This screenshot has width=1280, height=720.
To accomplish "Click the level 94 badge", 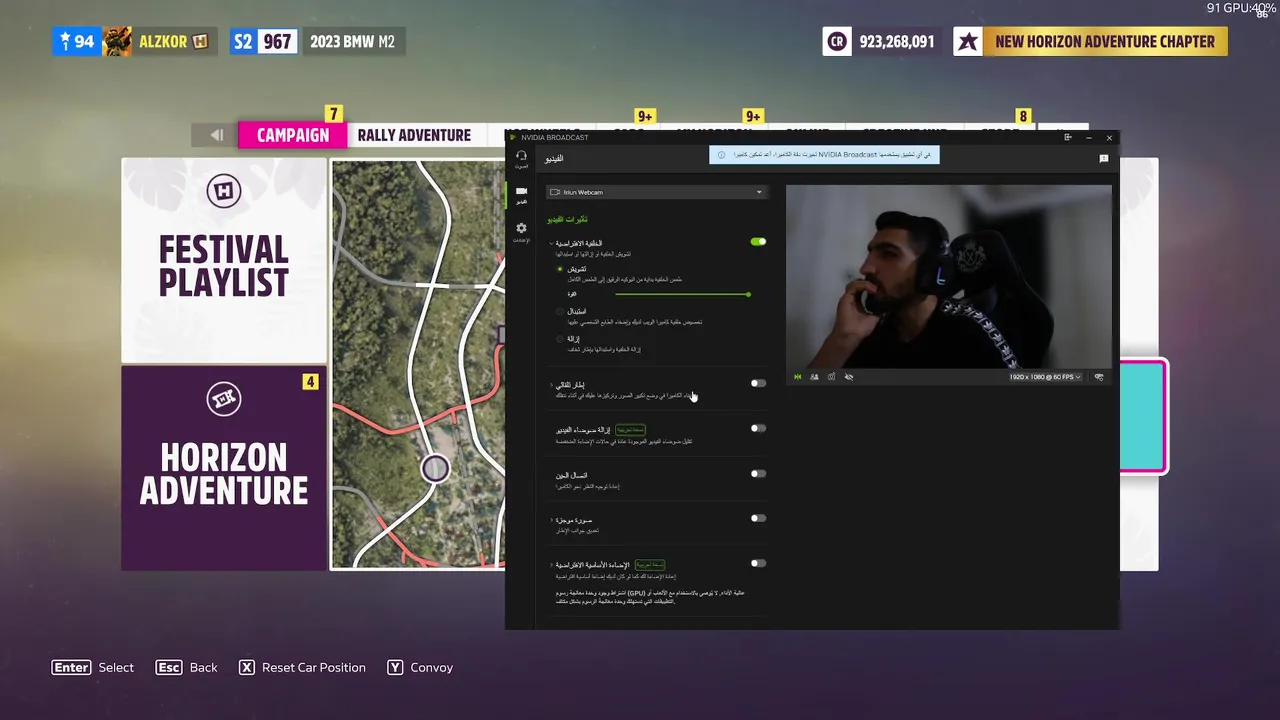I will [x=77, y=42].
